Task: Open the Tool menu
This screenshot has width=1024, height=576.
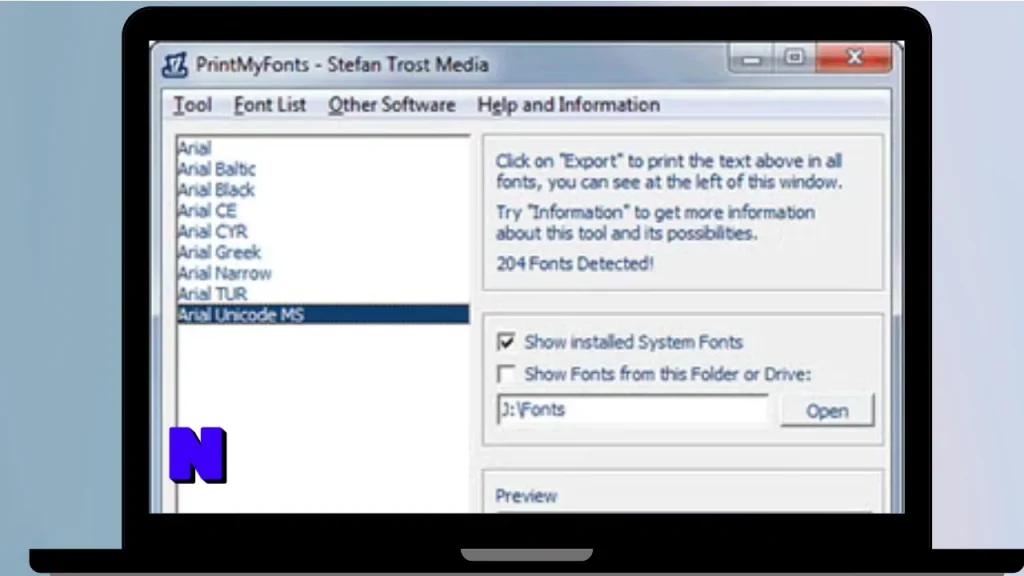Action: coord(193,105)
